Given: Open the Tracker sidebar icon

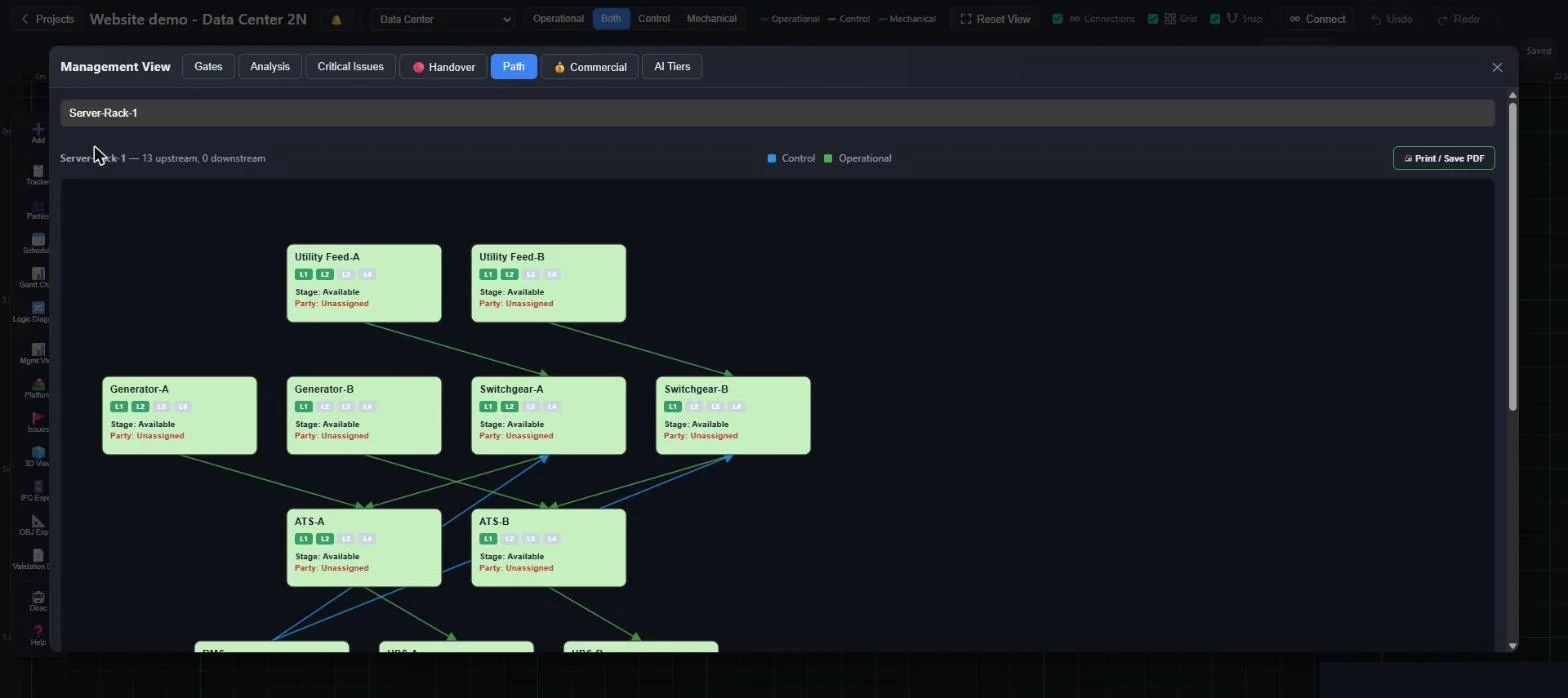Looking at the screenshot, I should (x=38, y=175).
